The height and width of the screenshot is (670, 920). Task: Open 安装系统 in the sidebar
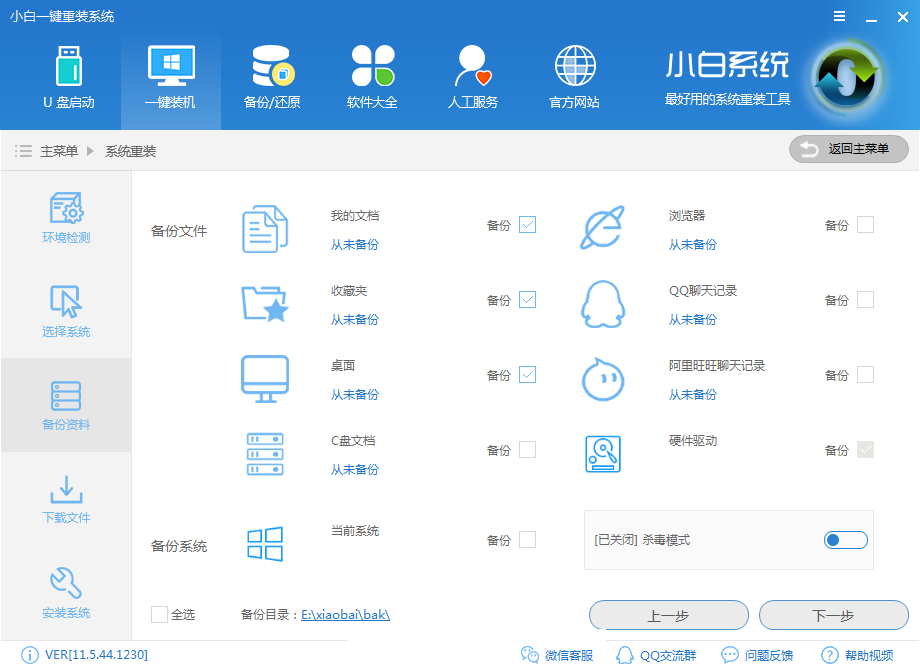[x=66, y=592]
